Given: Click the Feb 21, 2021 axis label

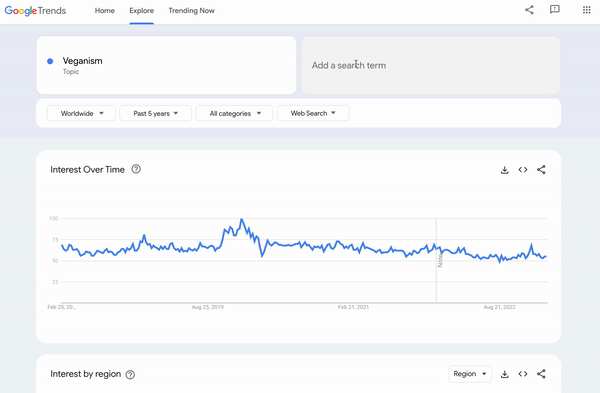Looking at the screenshot, I should click(x=353, y=307).
